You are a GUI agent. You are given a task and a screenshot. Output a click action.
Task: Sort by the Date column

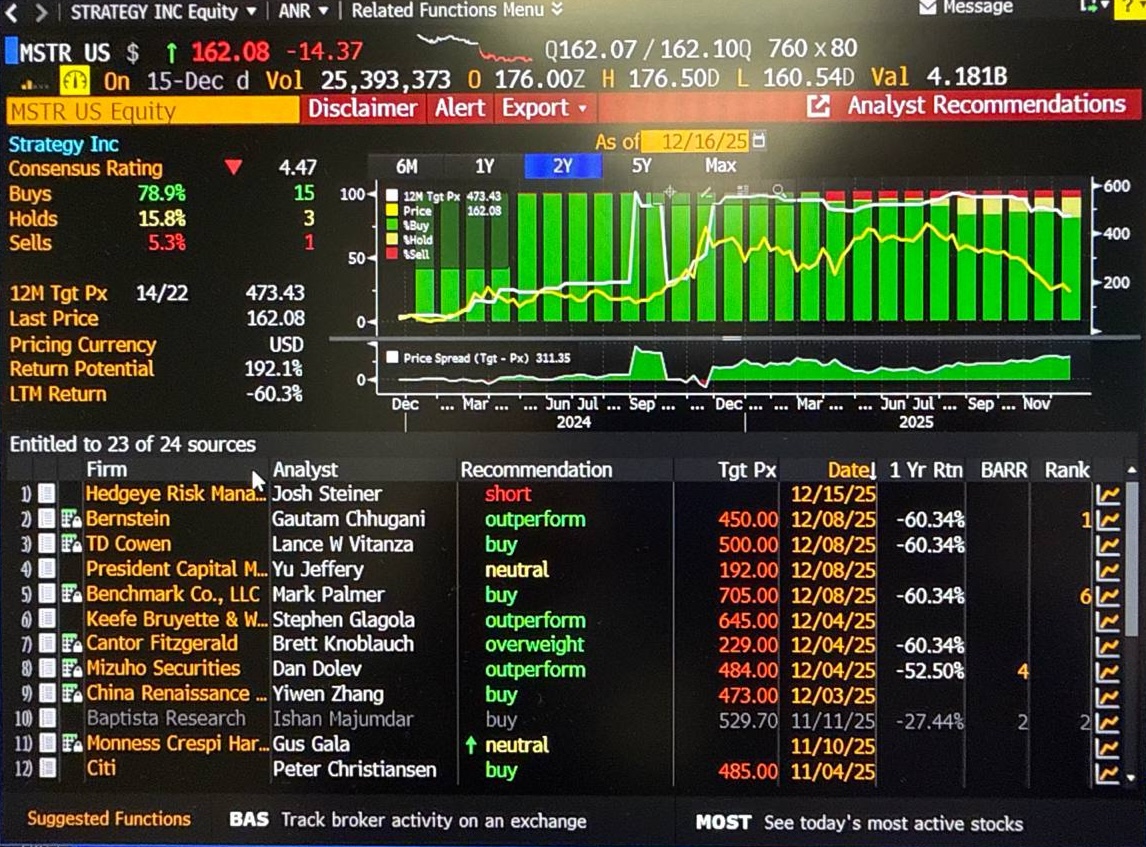coord(851,470)
